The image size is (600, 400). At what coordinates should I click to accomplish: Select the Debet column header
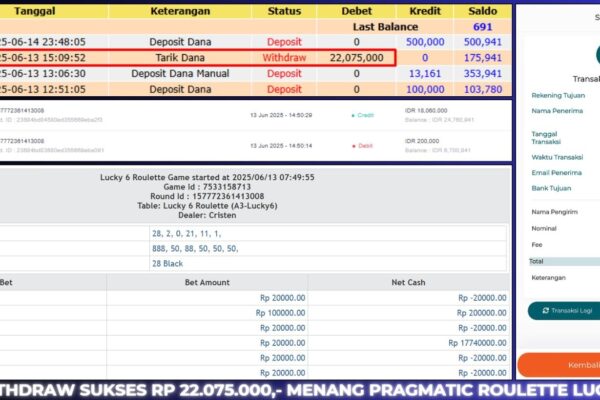(x=357, y=11)
